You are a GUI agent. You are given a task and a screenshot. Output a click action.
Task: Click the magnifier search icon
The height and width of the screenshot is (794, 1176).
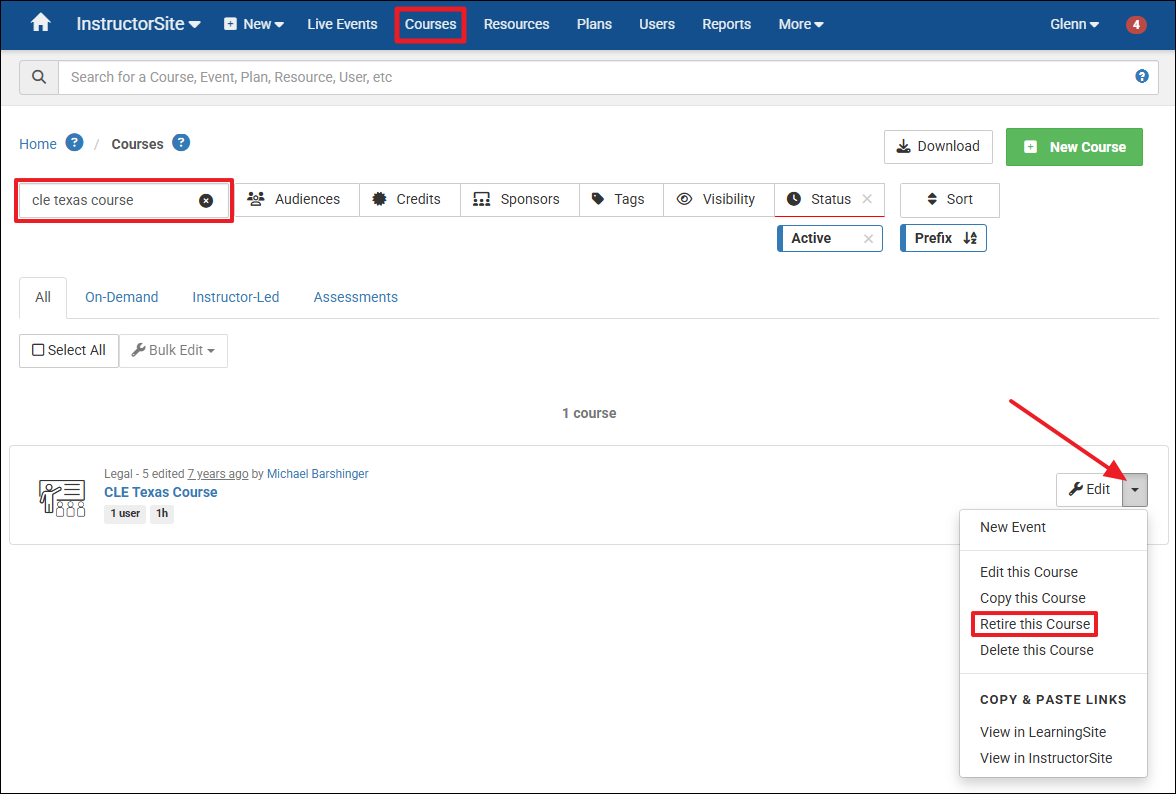point(39,77)
